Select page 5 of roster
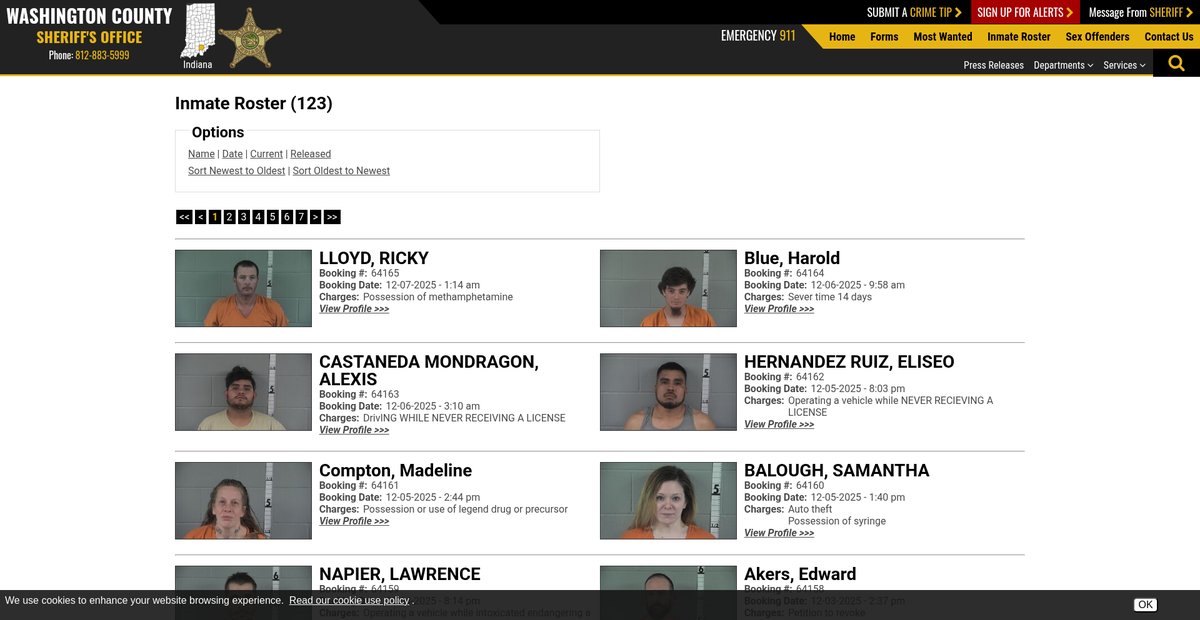Viewport: 1200px width, 620px height. point(272,217)
